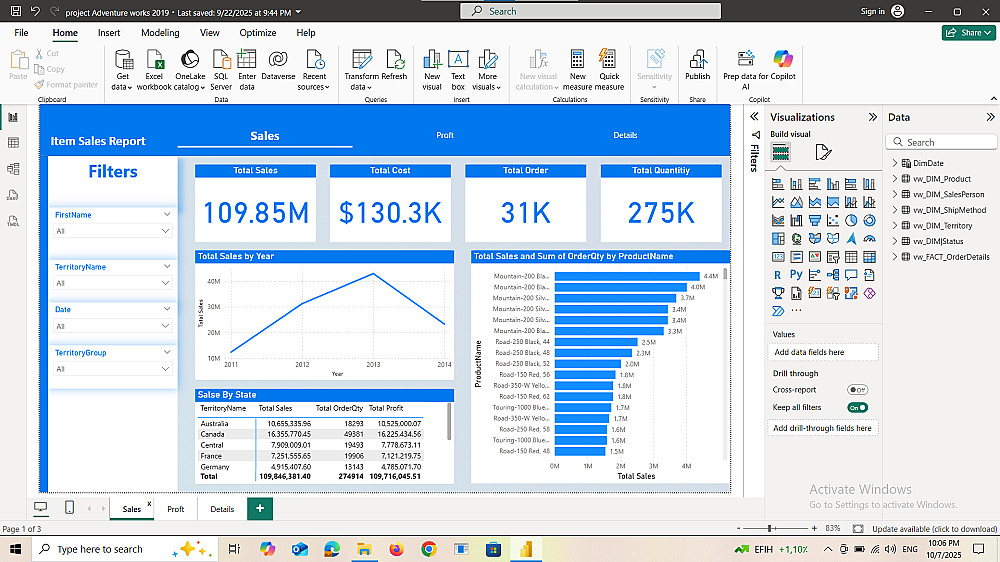
Task: Open the Format visual pane icon
Action: coord(823,152)
